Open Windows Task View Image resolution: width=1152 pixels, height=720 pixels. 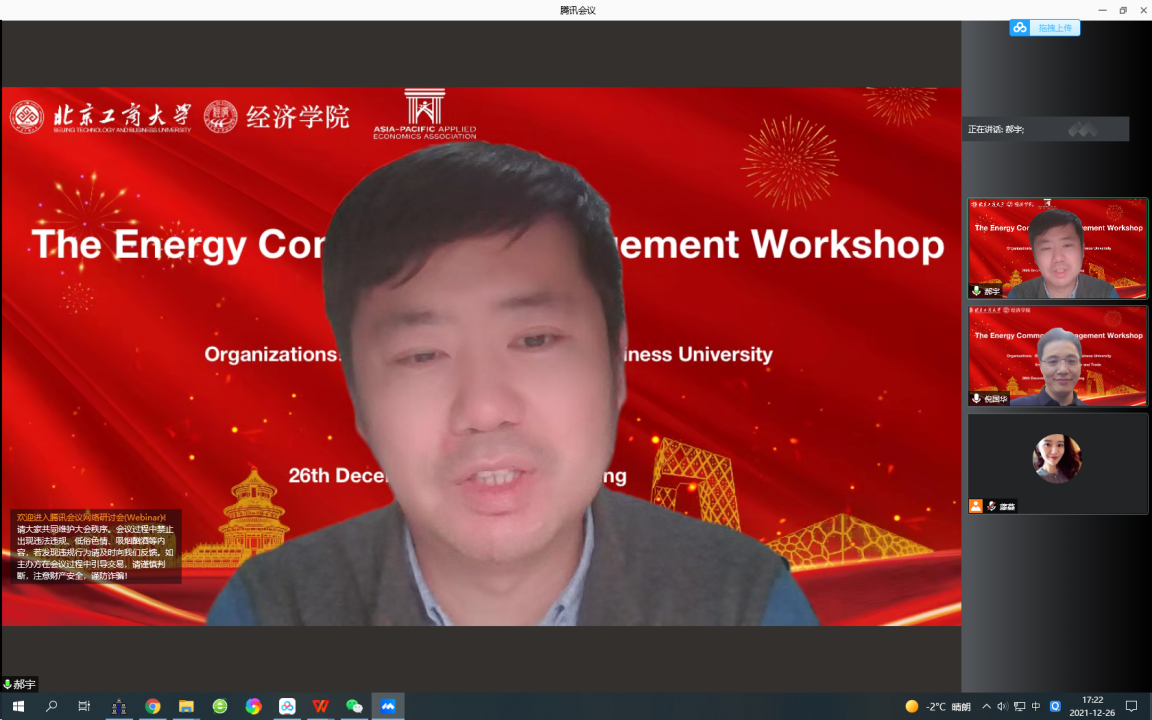tap(85, 707)
